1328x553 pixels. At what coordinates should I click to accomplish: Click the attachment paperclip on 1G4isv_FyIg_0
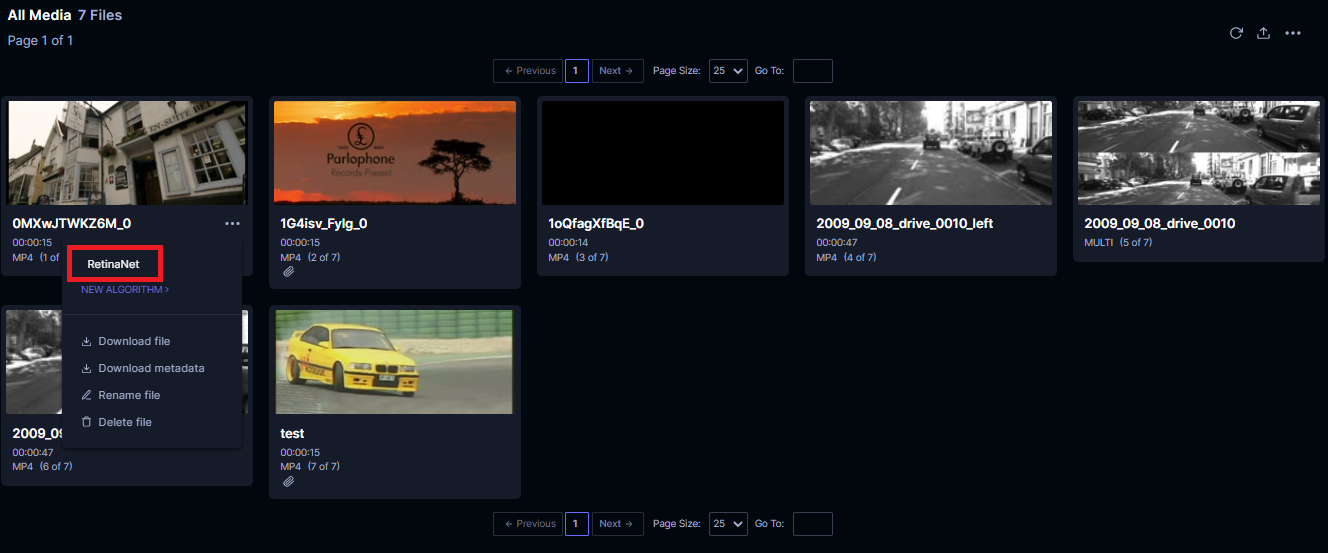coord(289,271)
